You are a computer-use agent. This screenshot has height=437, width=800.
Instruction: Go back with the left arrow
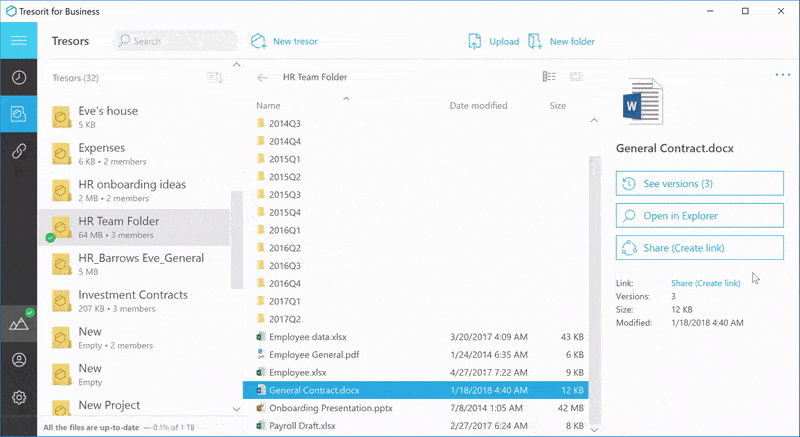coord(262,78)
